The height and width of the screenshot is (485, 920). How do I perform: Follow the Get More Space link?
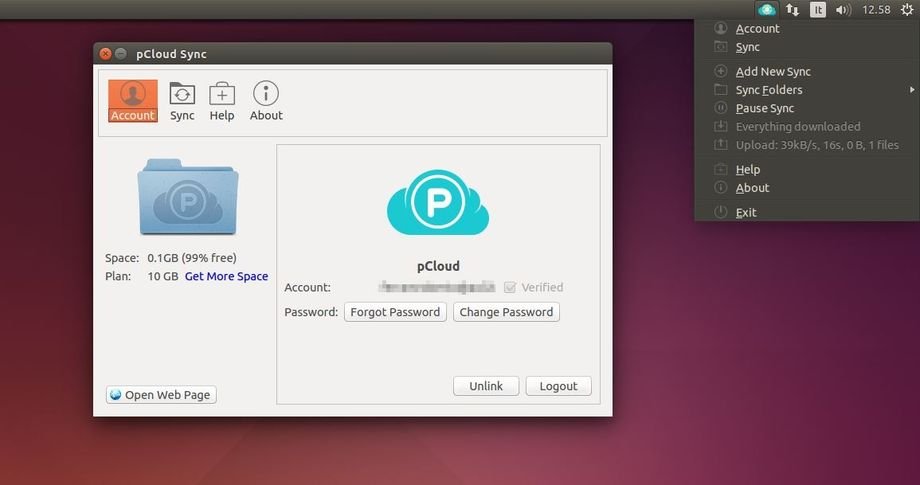[x=226, y=276]
